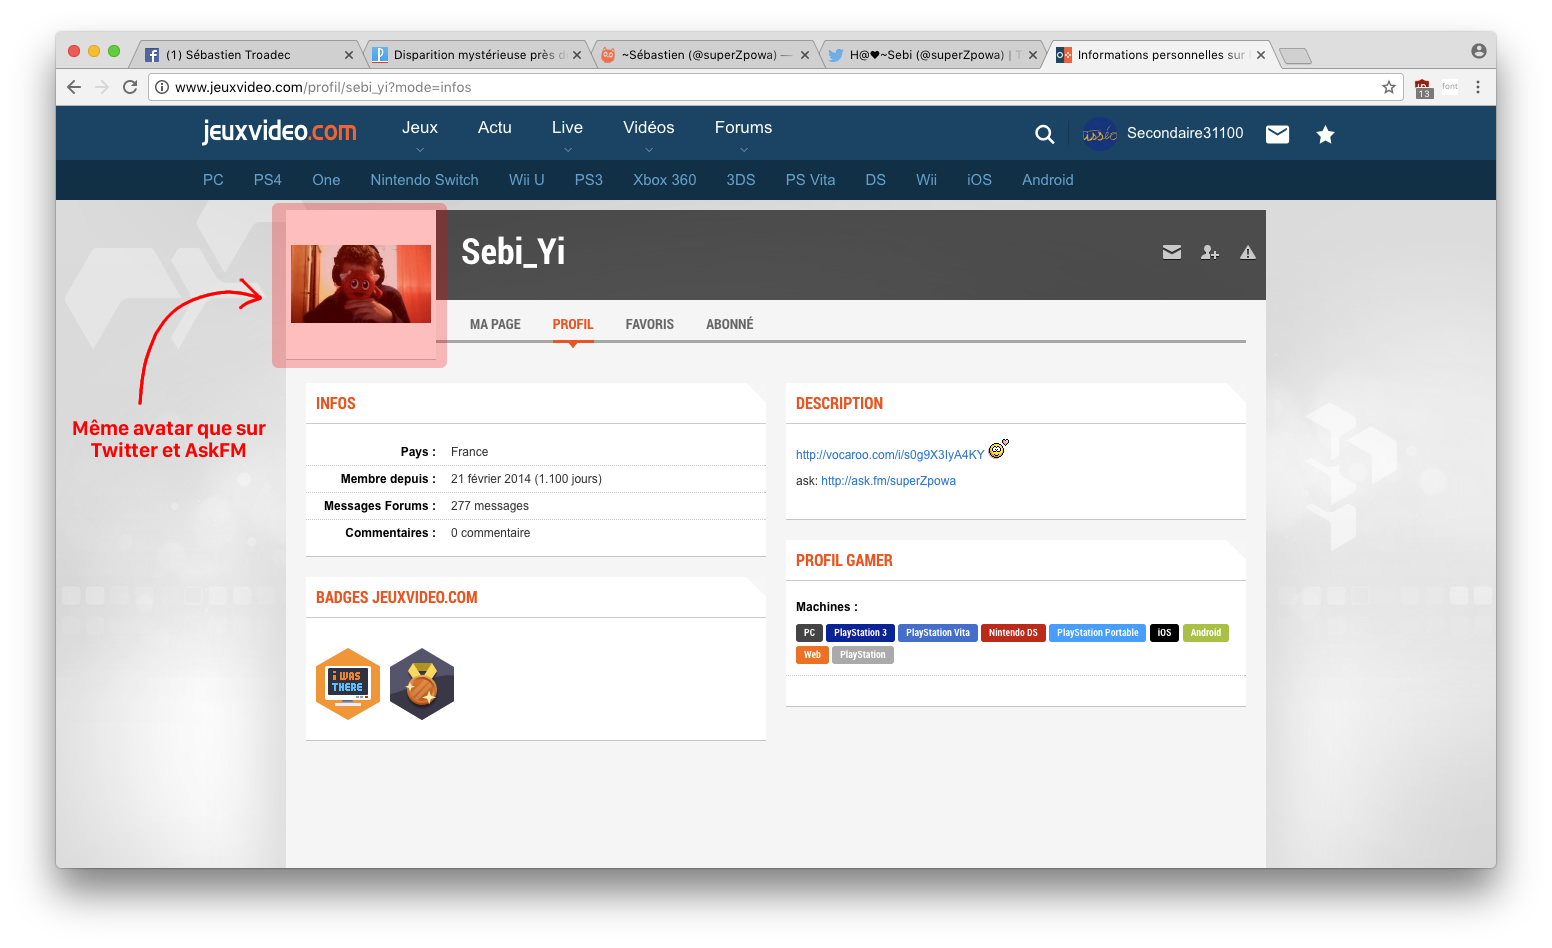Screen dimensions: 1552x948
Task: Click '277 messages' forum count
Action: [490, 506]
